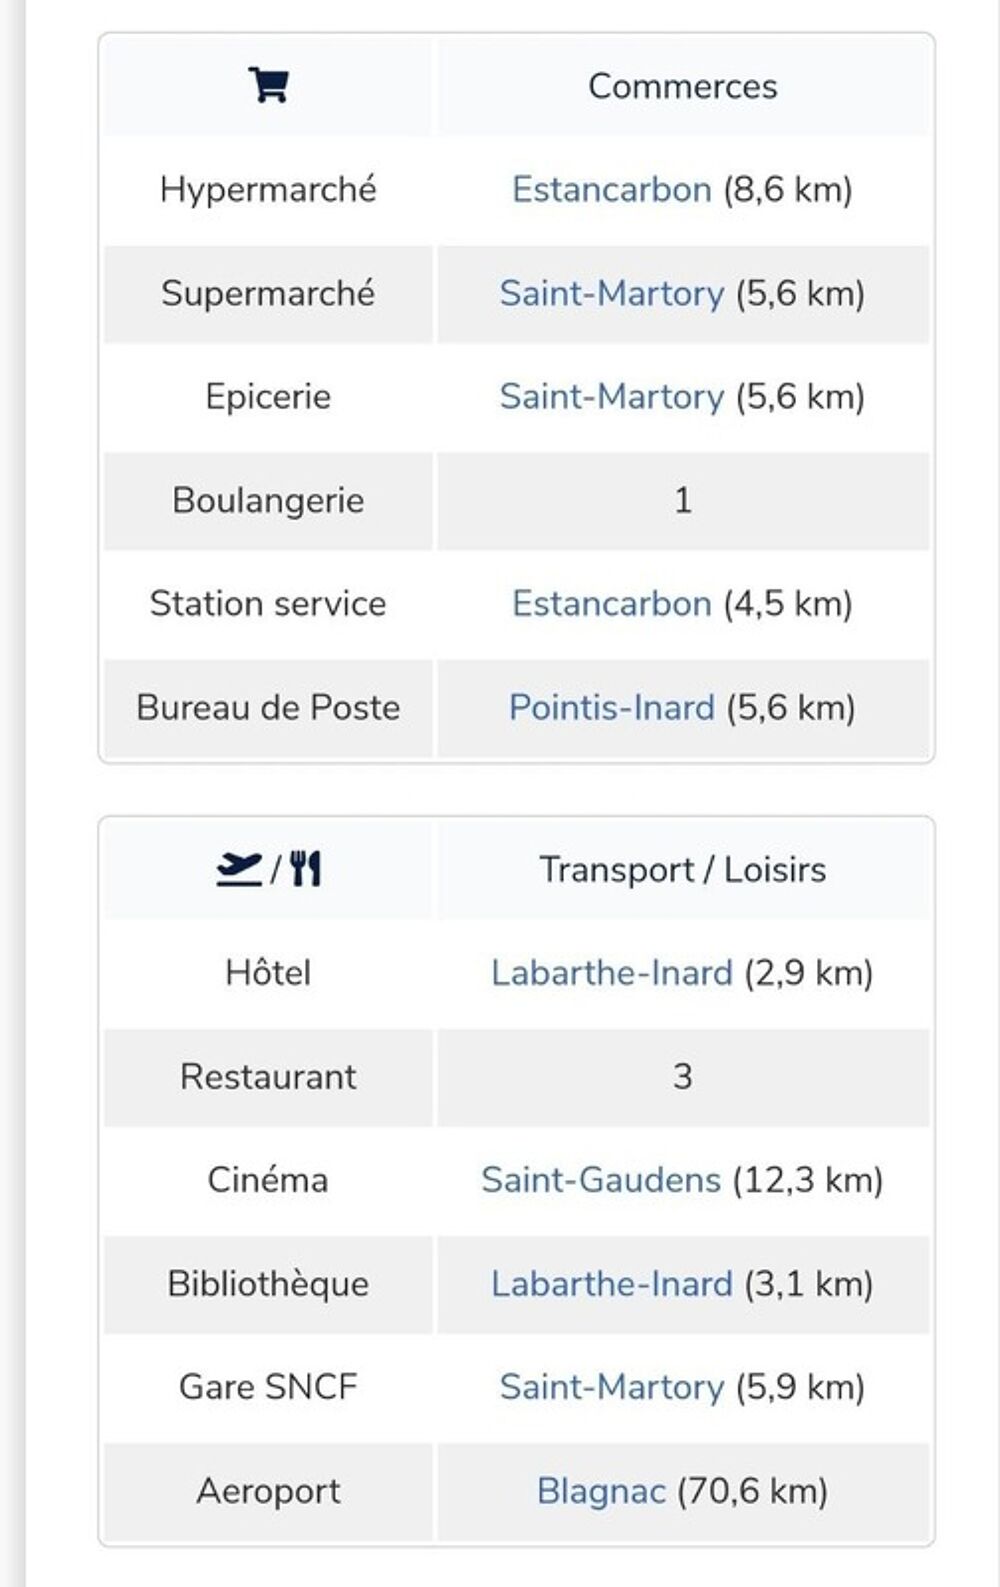1000x1587 pixels.
Task: Follow Saint-Martory link for Gare SNCF
Action: (x=611, y=1386)
